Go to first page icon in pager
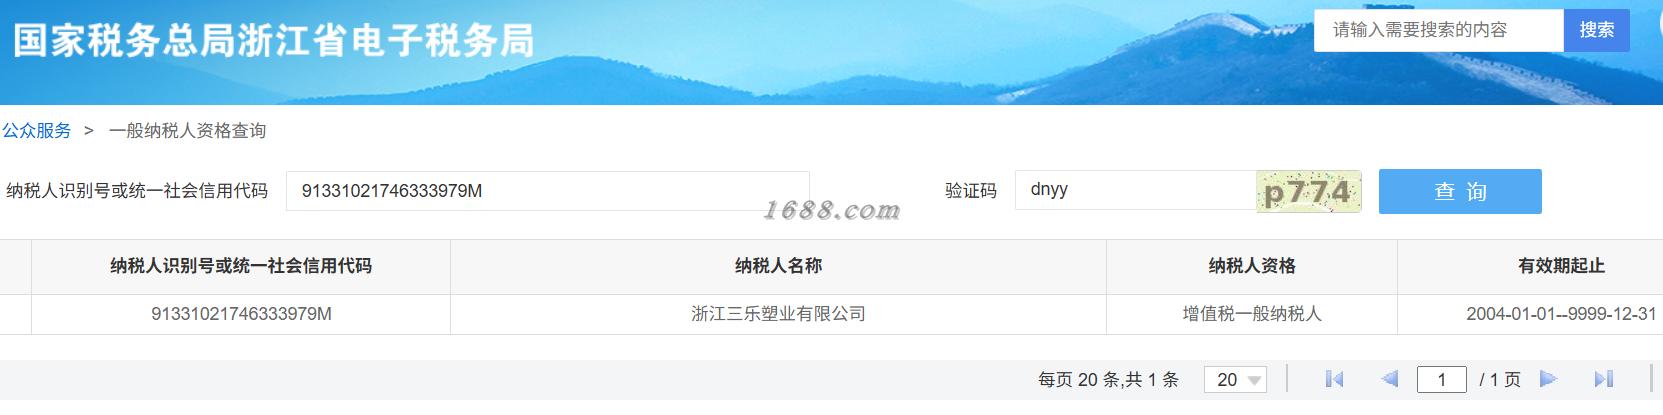Image resolution: width=1663 pixels, height=415 pixels. 1333,379
